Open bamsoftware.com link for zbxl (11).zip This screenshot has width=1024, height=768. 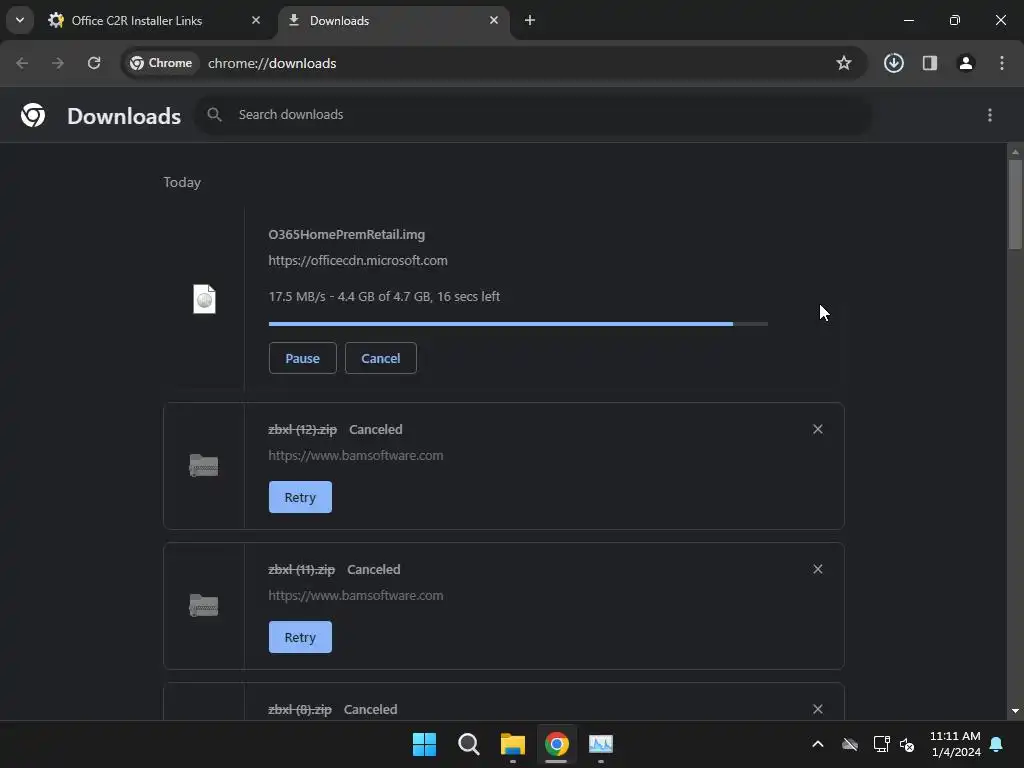(356, 596)
